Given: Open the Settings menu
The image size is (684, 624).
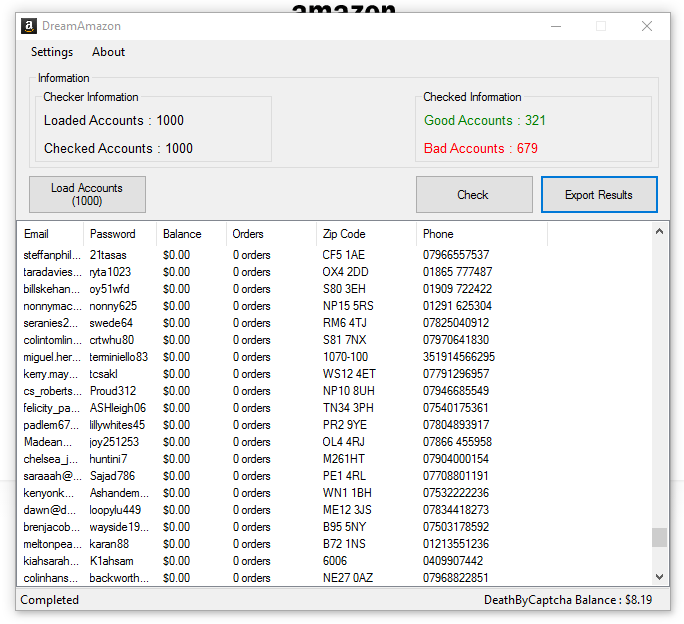Looking at the screenshot, I should click(52, 52).
